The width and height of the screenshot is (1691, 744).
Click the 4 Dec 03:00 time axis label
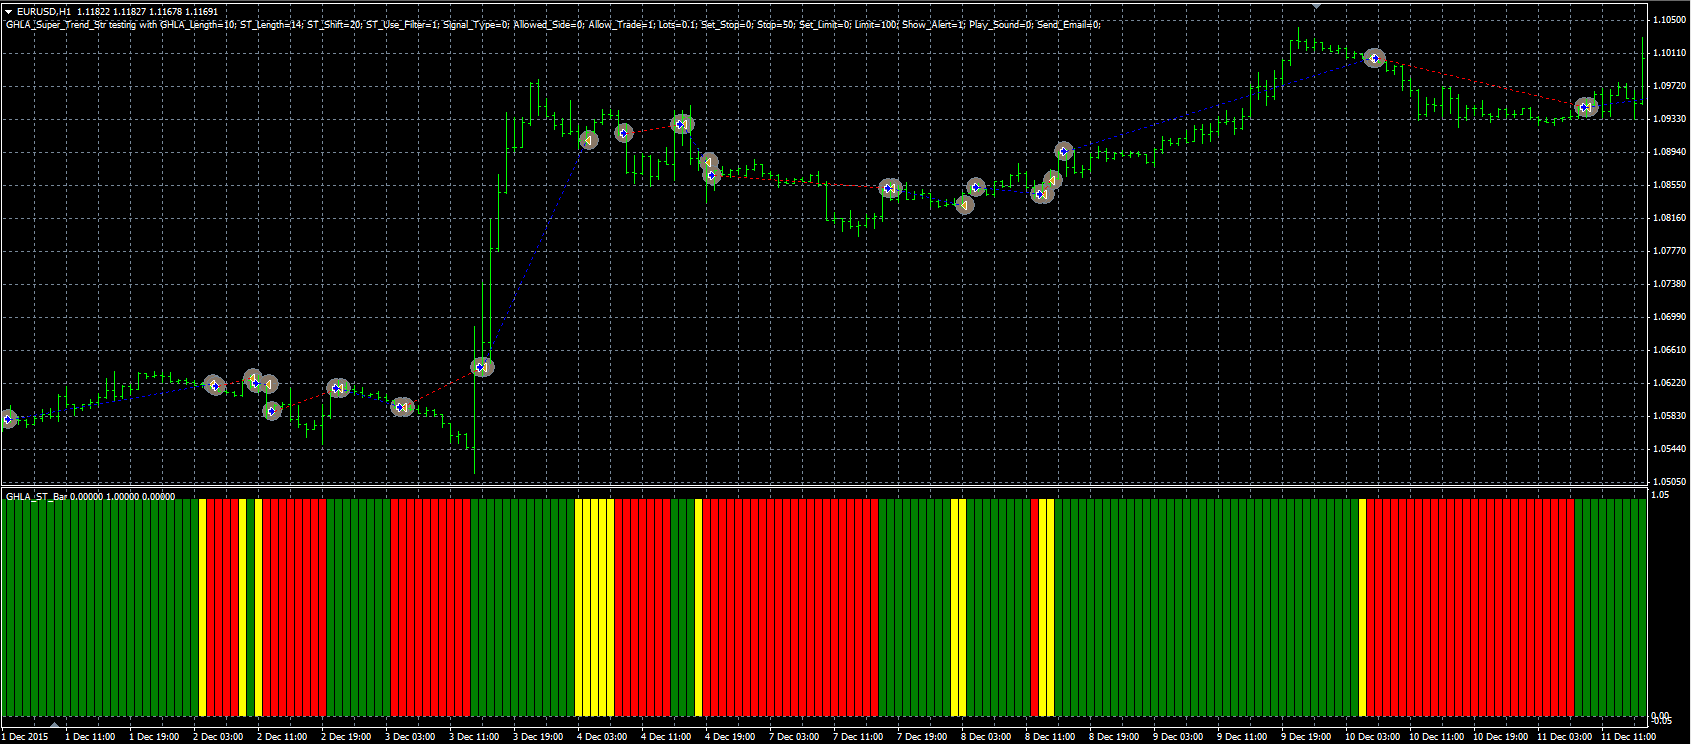click(602, 737)
